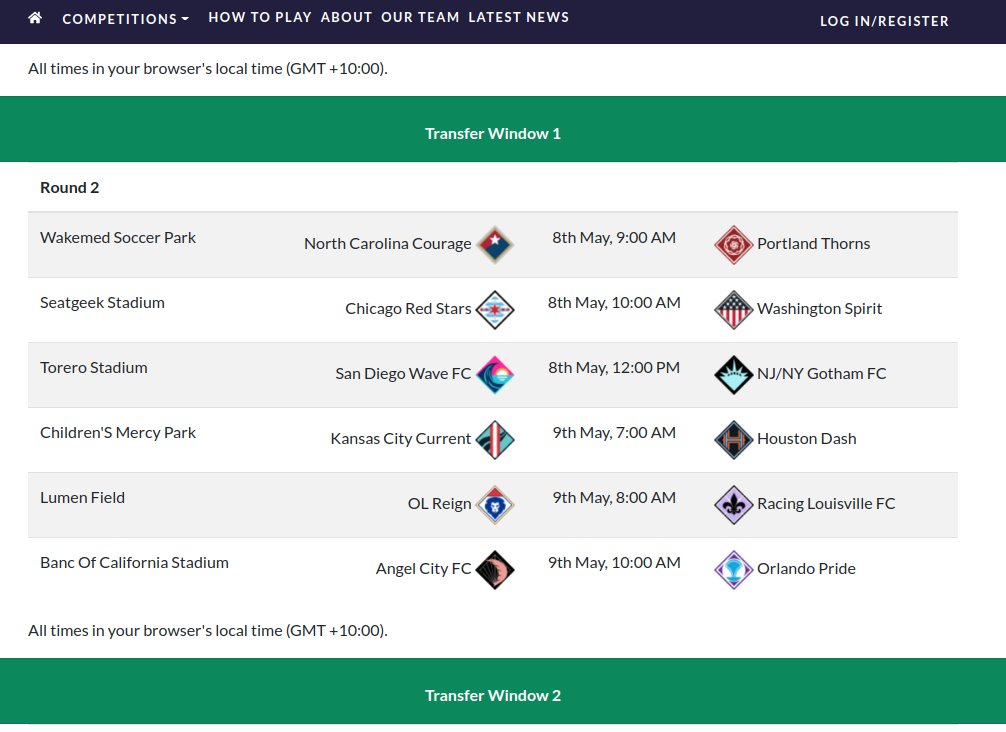This screenshot has height=732, width=1006.
Task: Click Wakemed Soccer Park venue
Action: pos(118,237)
